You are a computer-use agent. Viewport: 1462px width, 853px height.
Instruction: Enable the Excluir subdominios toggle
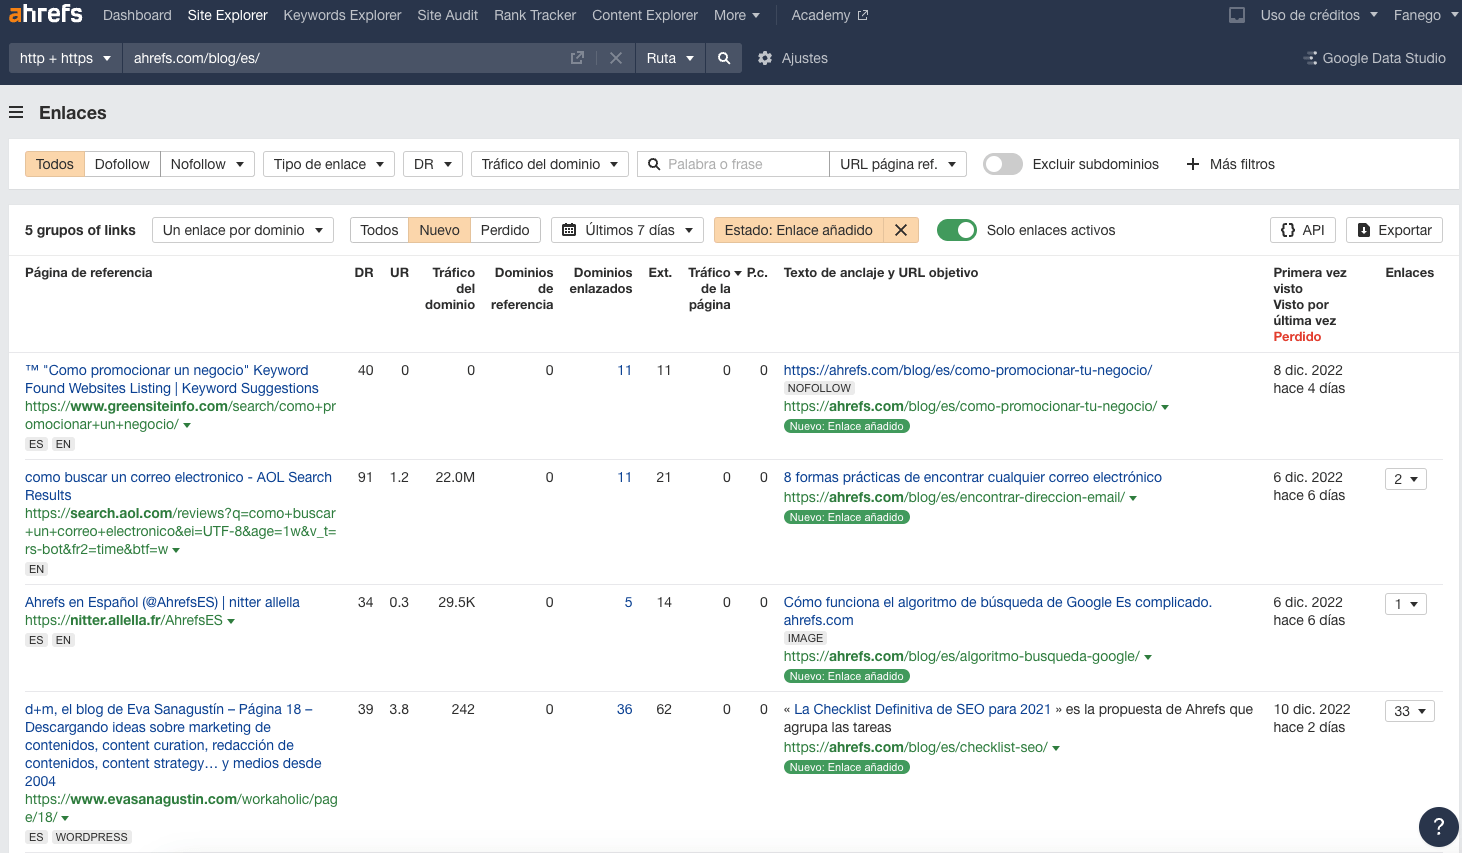[x=1002, y=164]
